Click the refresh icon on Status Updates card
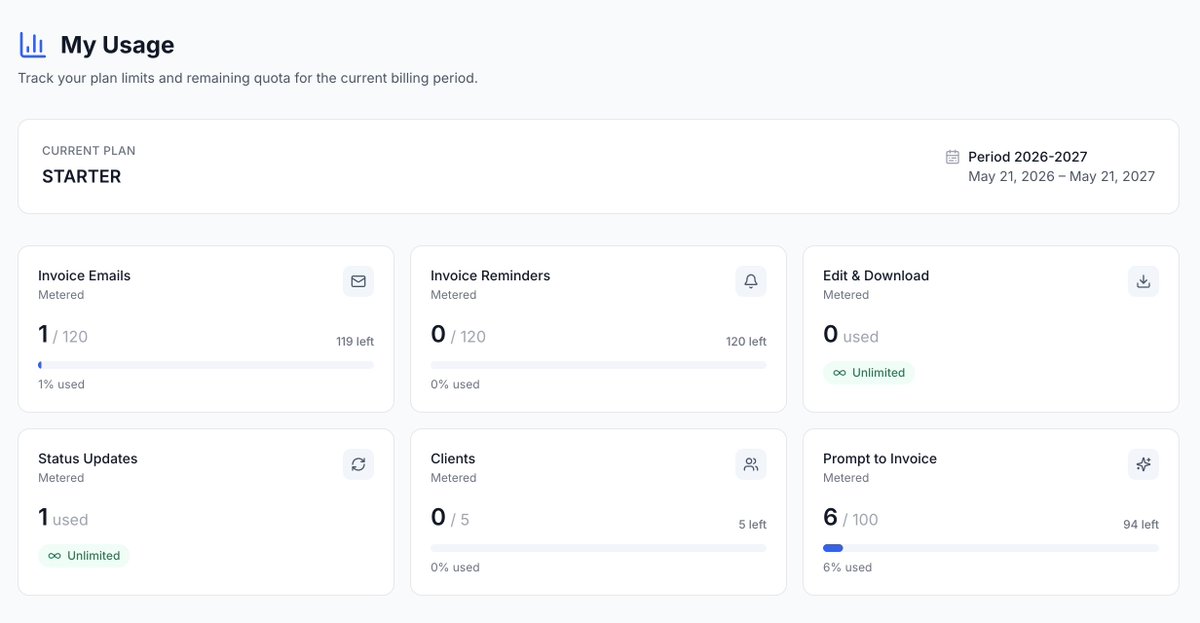Viewport: 1200px width, 623px height. (x=358, y=464)
